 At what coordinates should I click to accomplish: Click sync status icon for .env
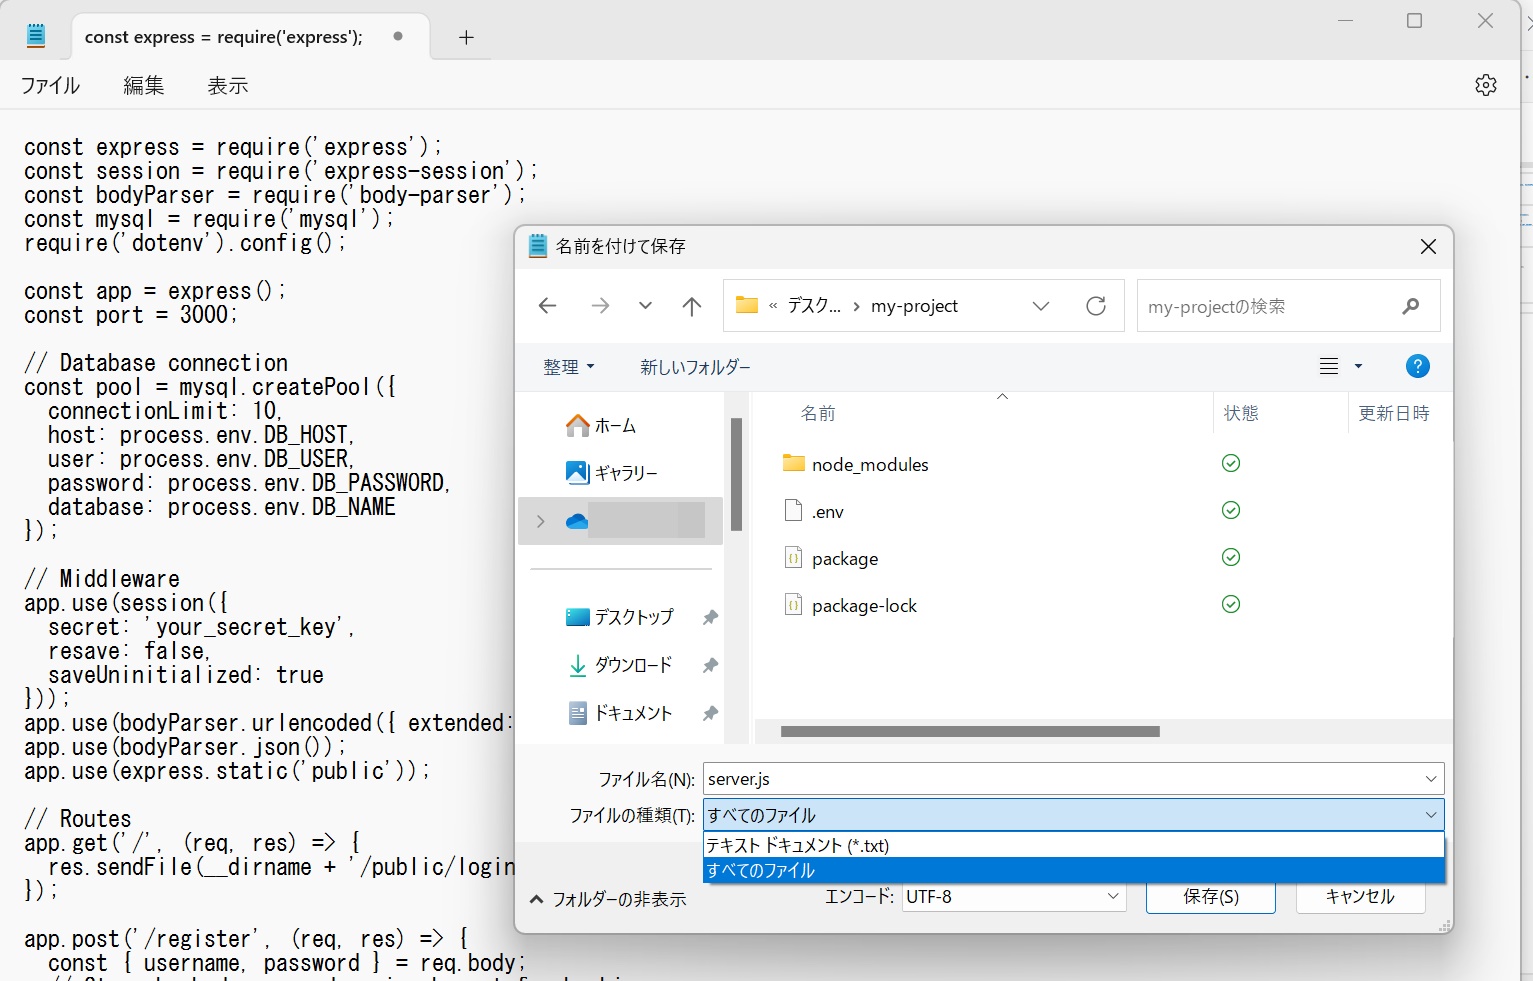[x=1231, y=510]
